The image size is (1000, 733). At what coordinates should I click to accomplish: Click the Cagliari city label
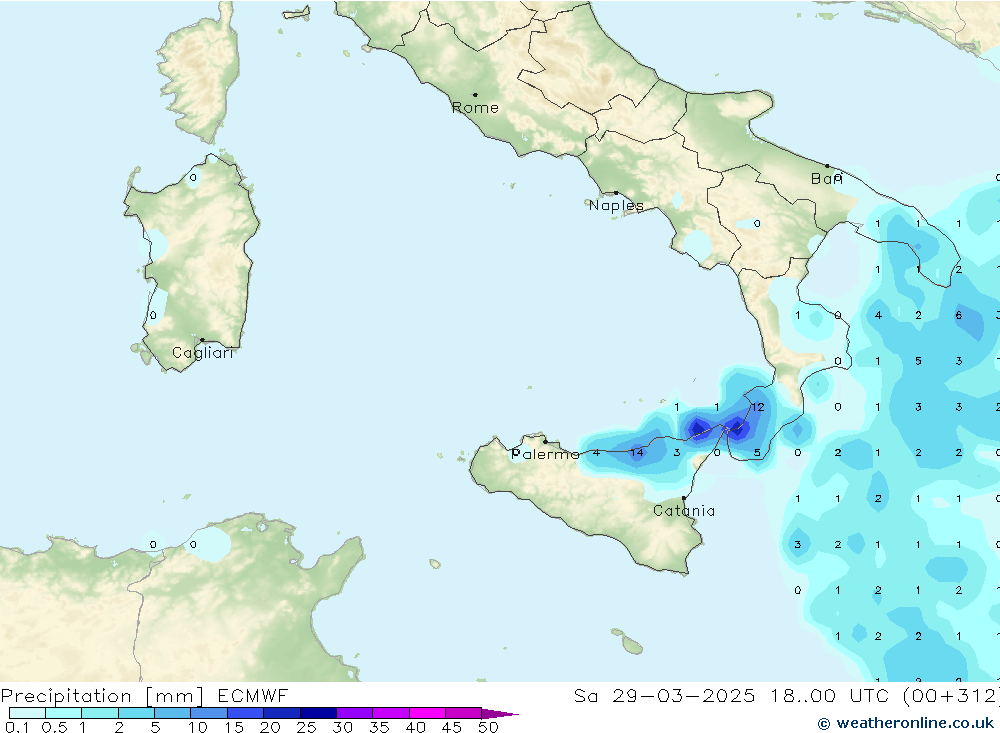point(203,353)
